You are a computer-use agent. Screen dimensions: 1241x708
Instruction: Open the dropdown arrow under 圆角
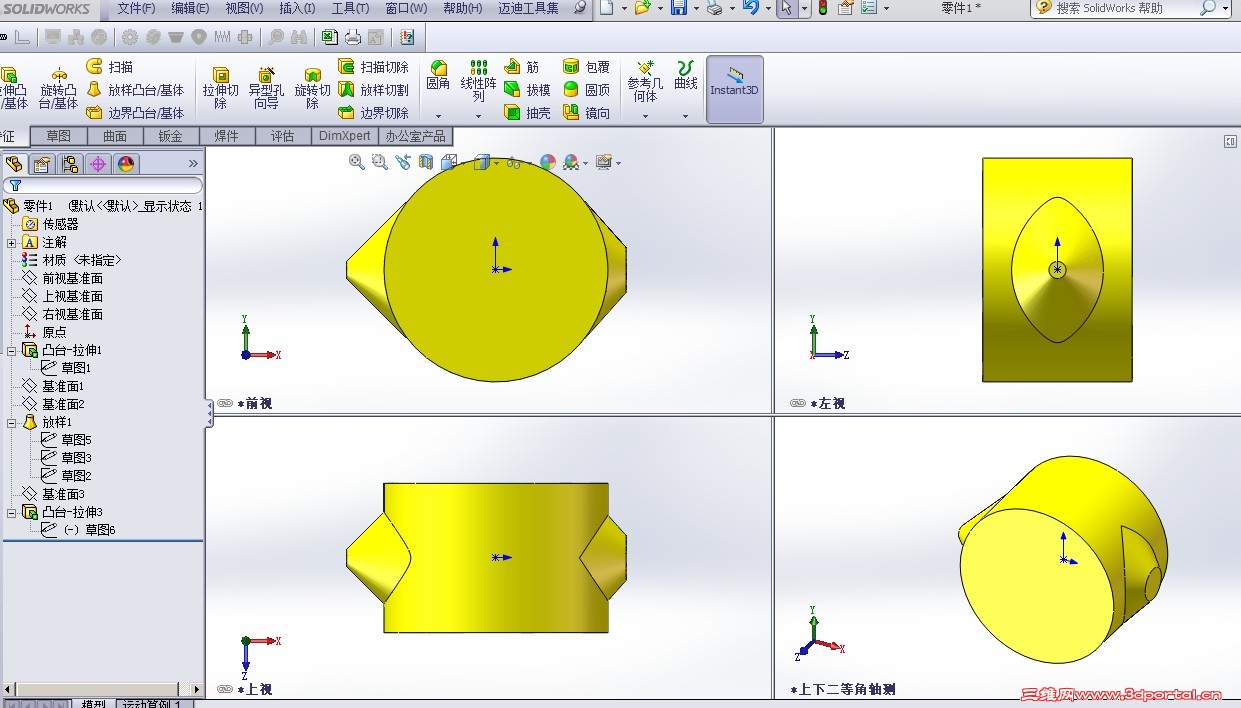click(438, 116)
